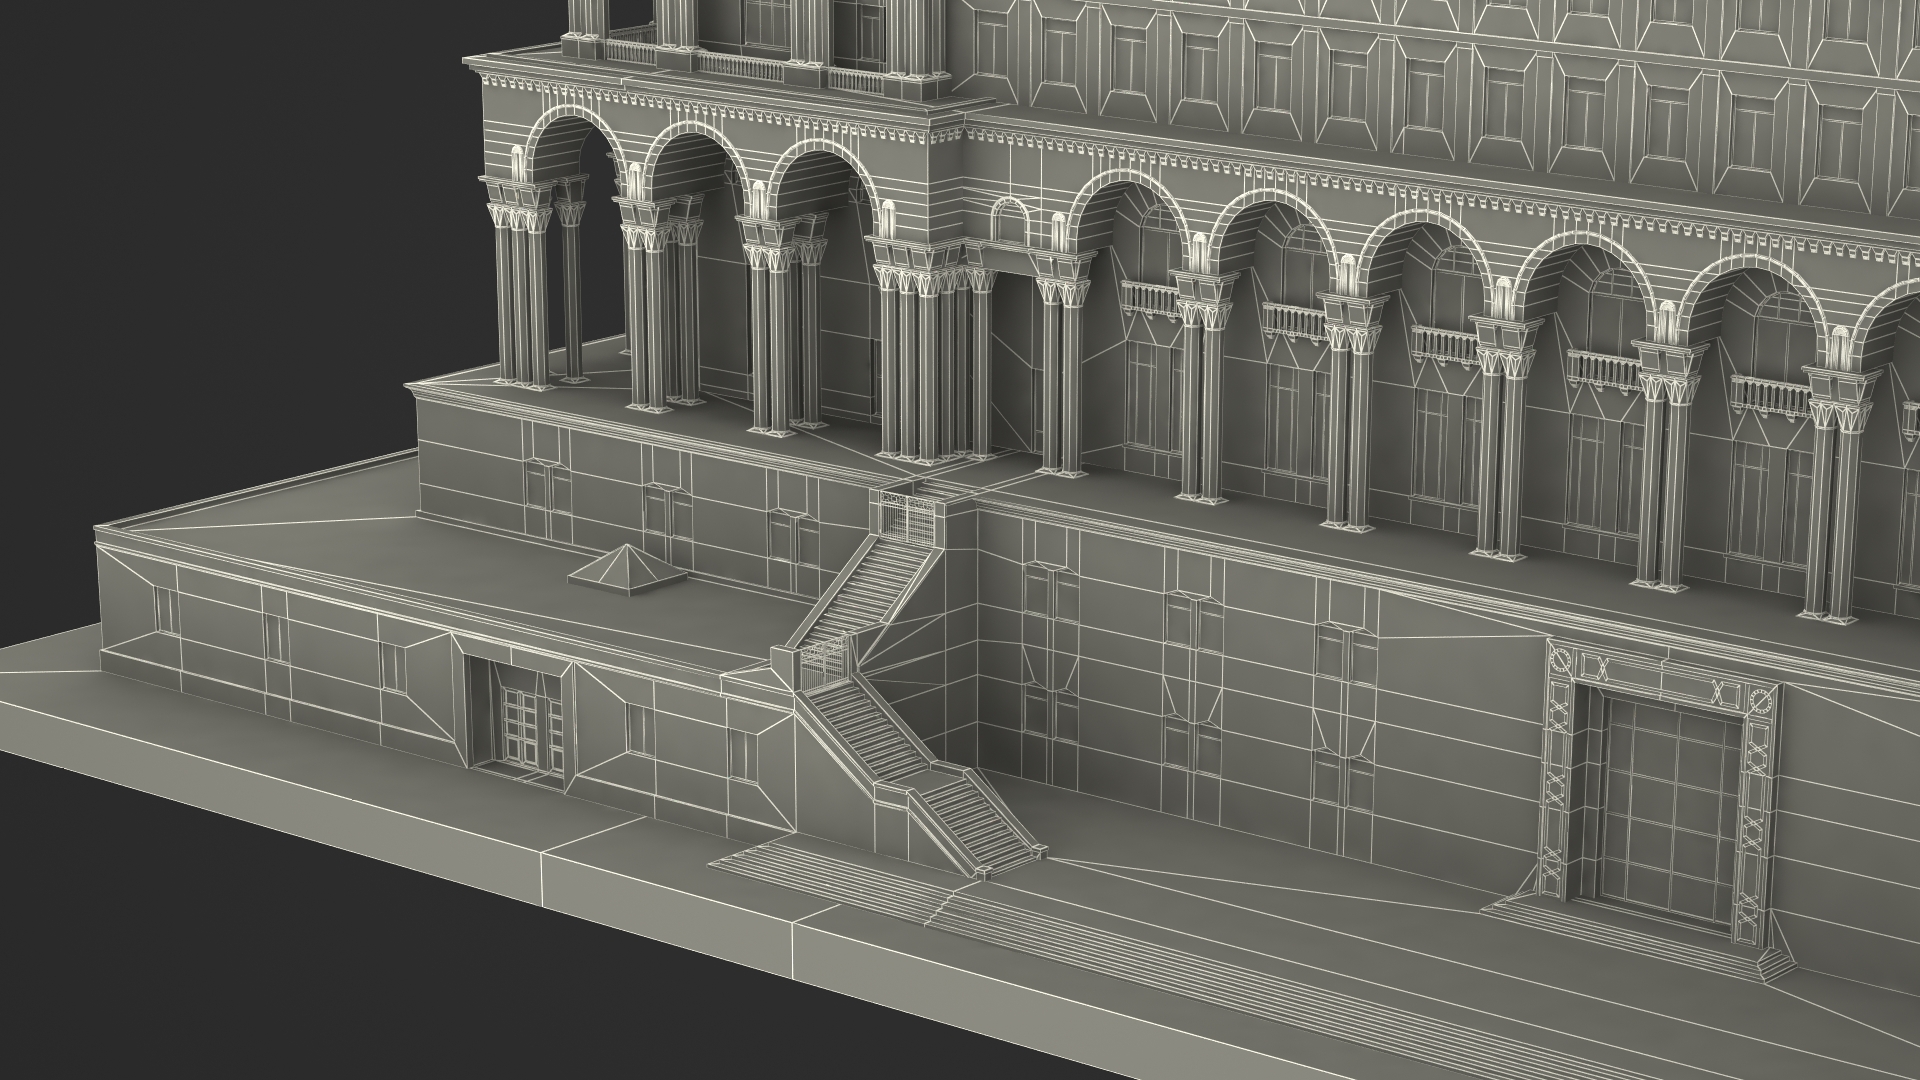Click the first balcony balustrade under arcade

click(x=1150, y=296)
